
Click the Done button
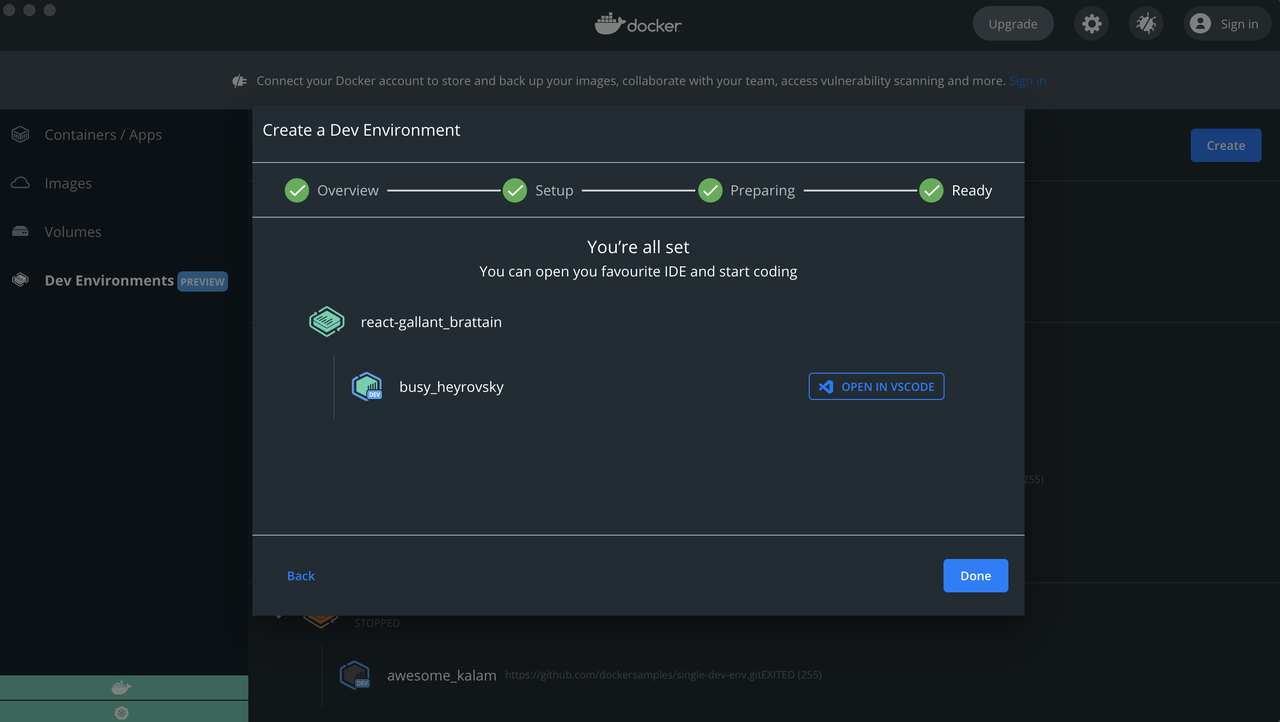[x=975, y=576]
